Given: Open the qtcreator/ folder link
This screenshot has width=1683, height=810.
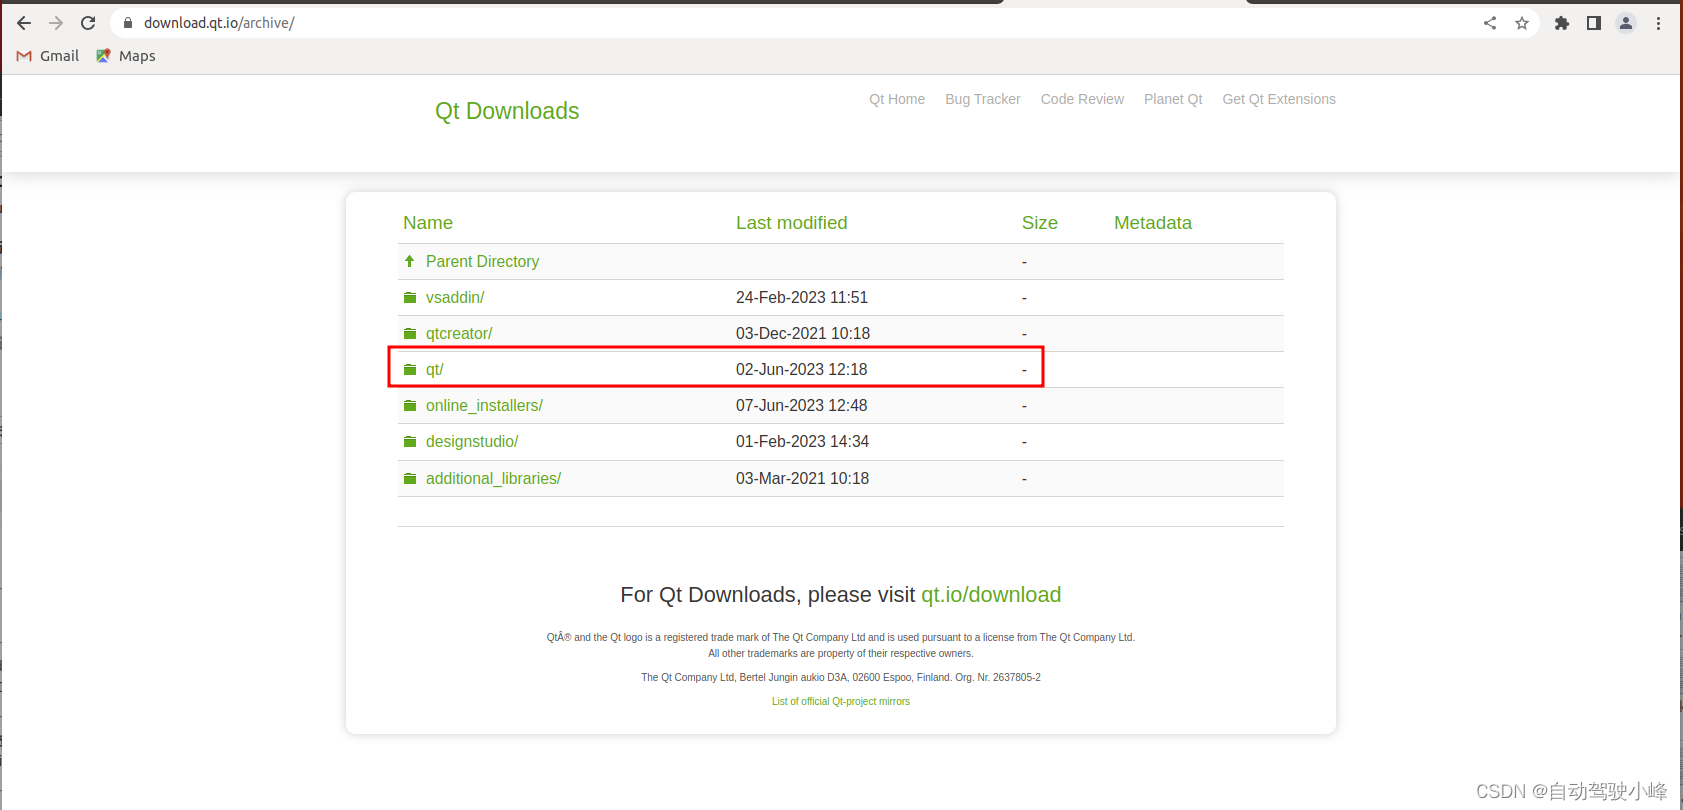Looking at the screenshot, I should point(459,333).
